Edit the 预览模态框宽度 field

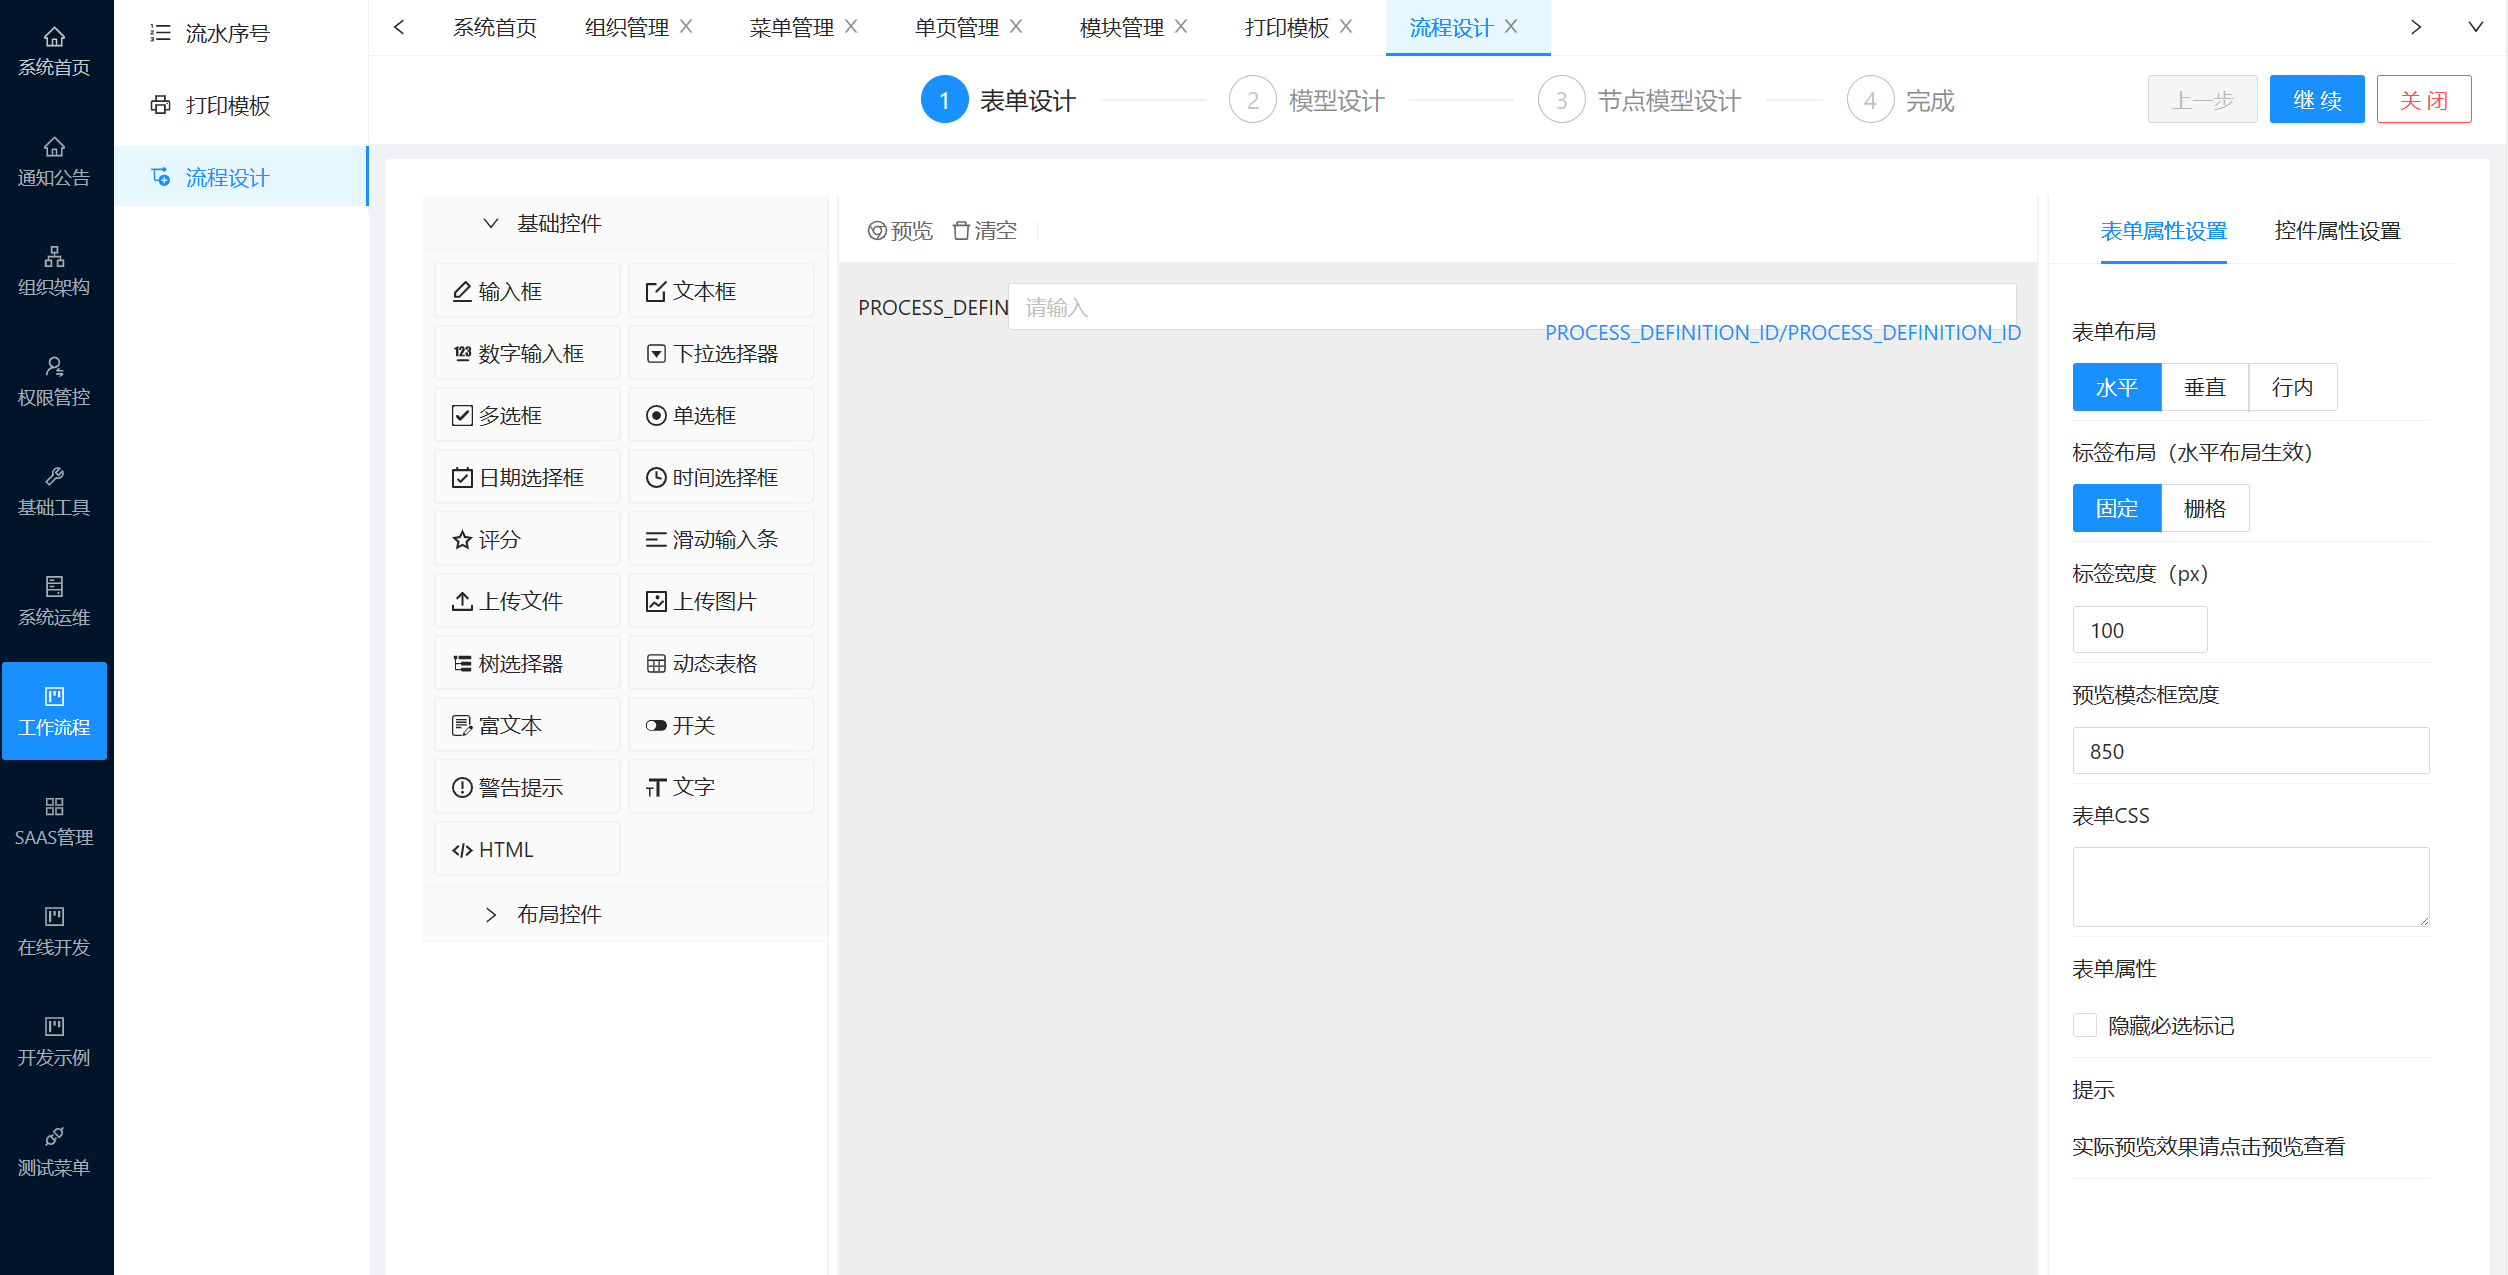[x=2251, y=751]
